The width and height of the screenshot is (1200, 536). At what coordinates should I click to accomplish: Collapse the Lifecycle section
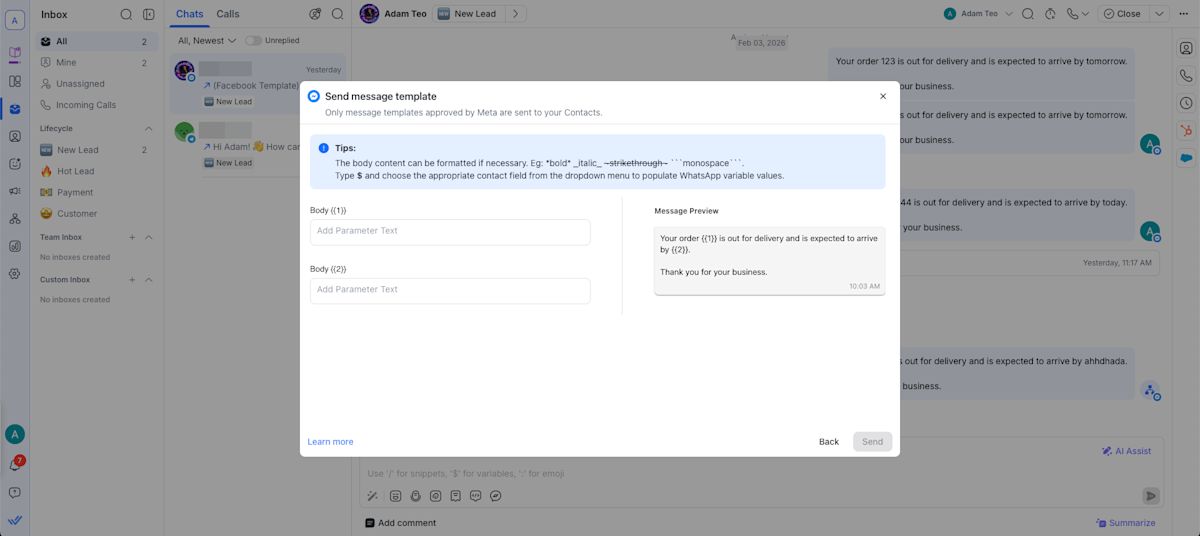(149, 129)
